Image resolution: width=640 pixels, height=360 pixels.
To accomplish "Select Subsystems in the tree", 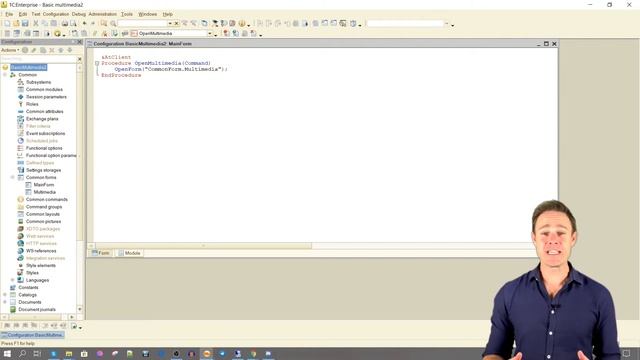I will [x=38, y=82].
